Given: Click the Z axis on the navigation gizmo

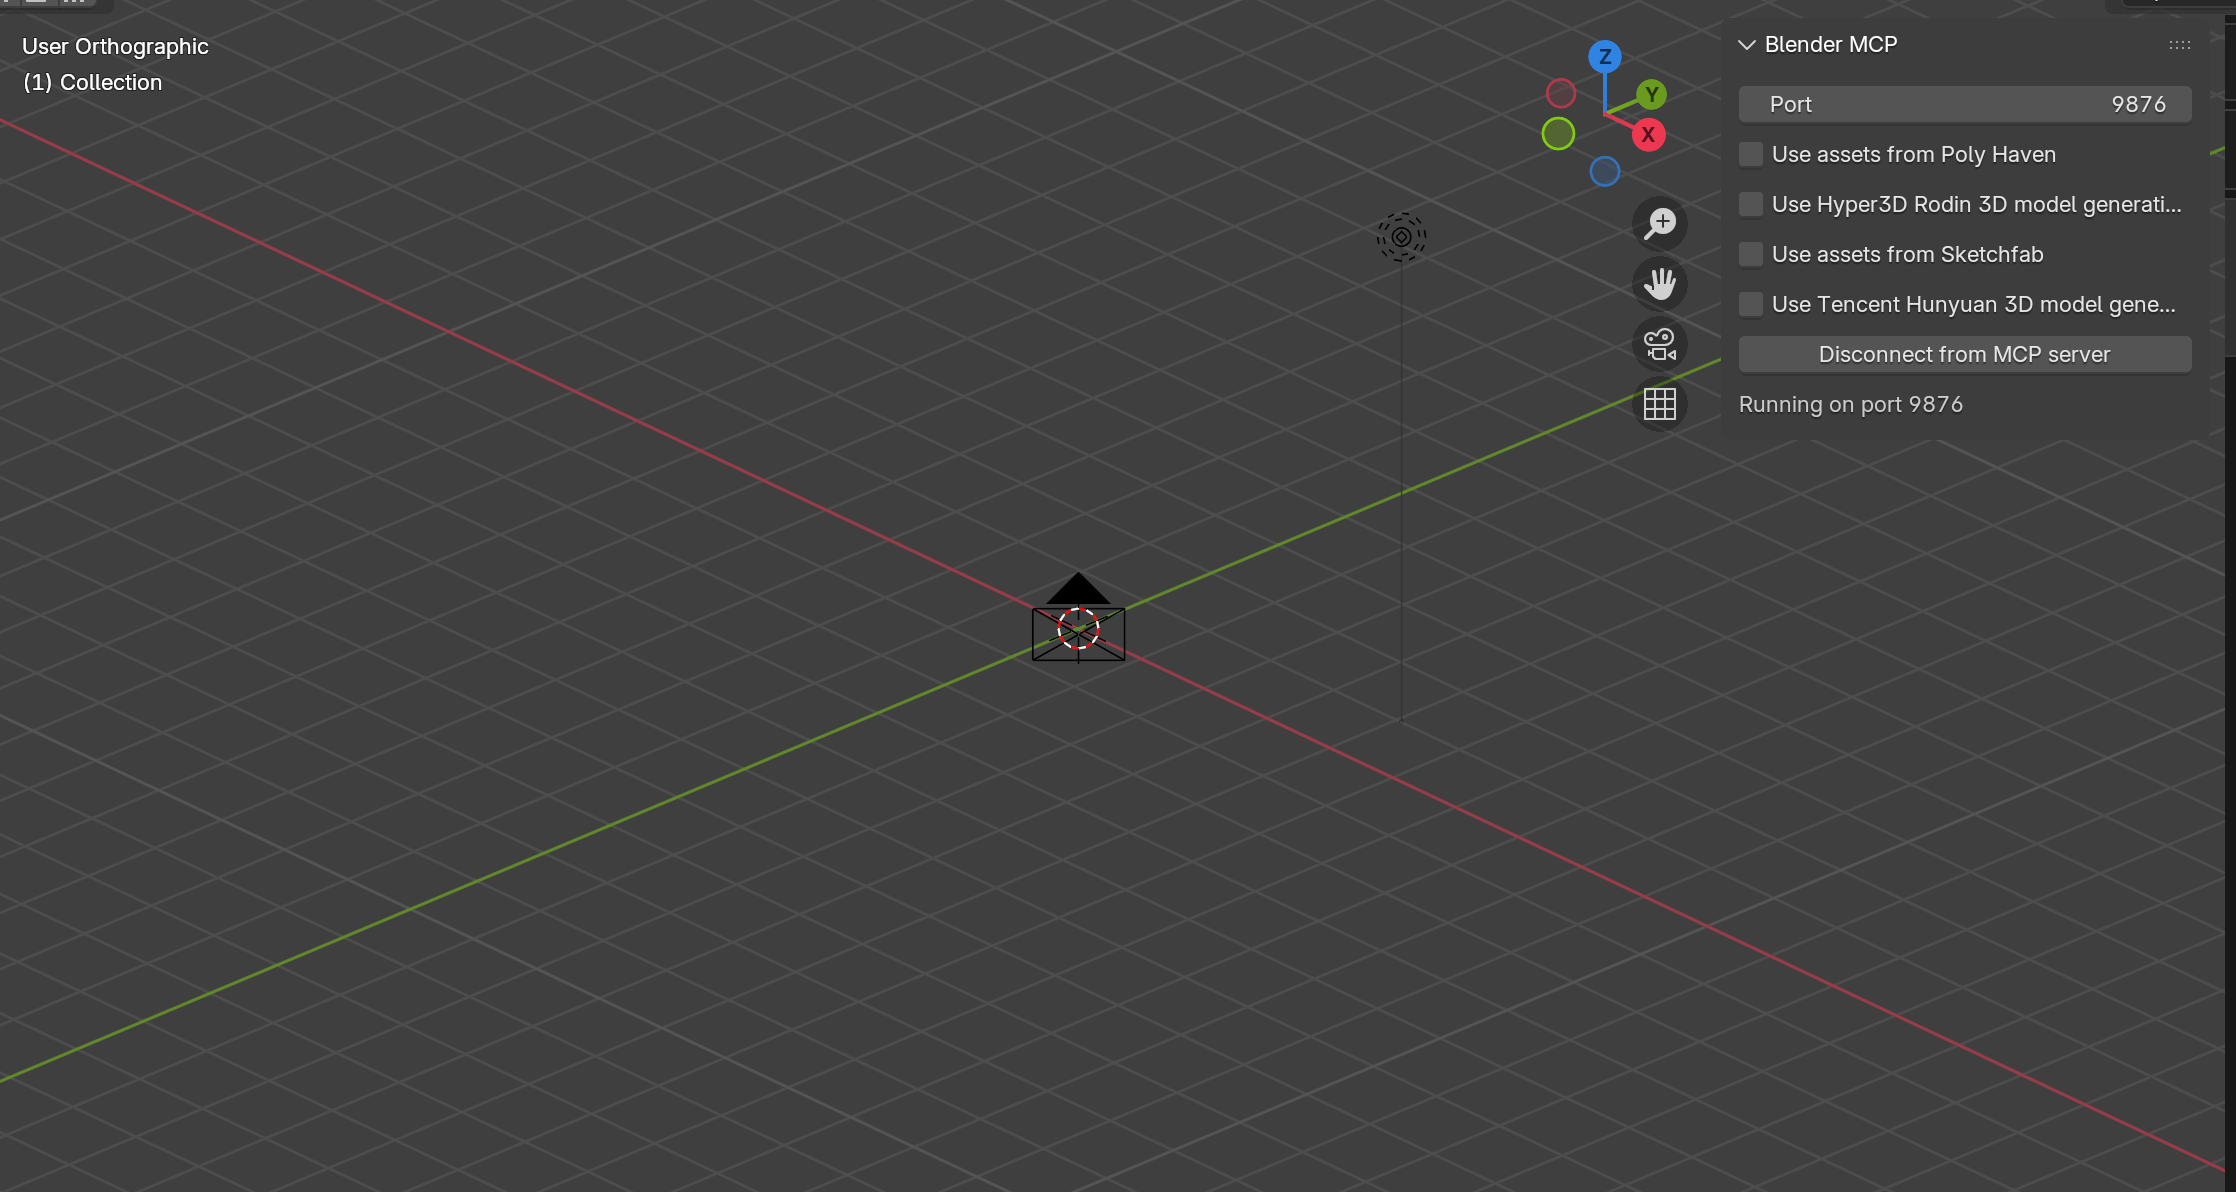Looking at the screenshot, I should (x=1604, y=57).
